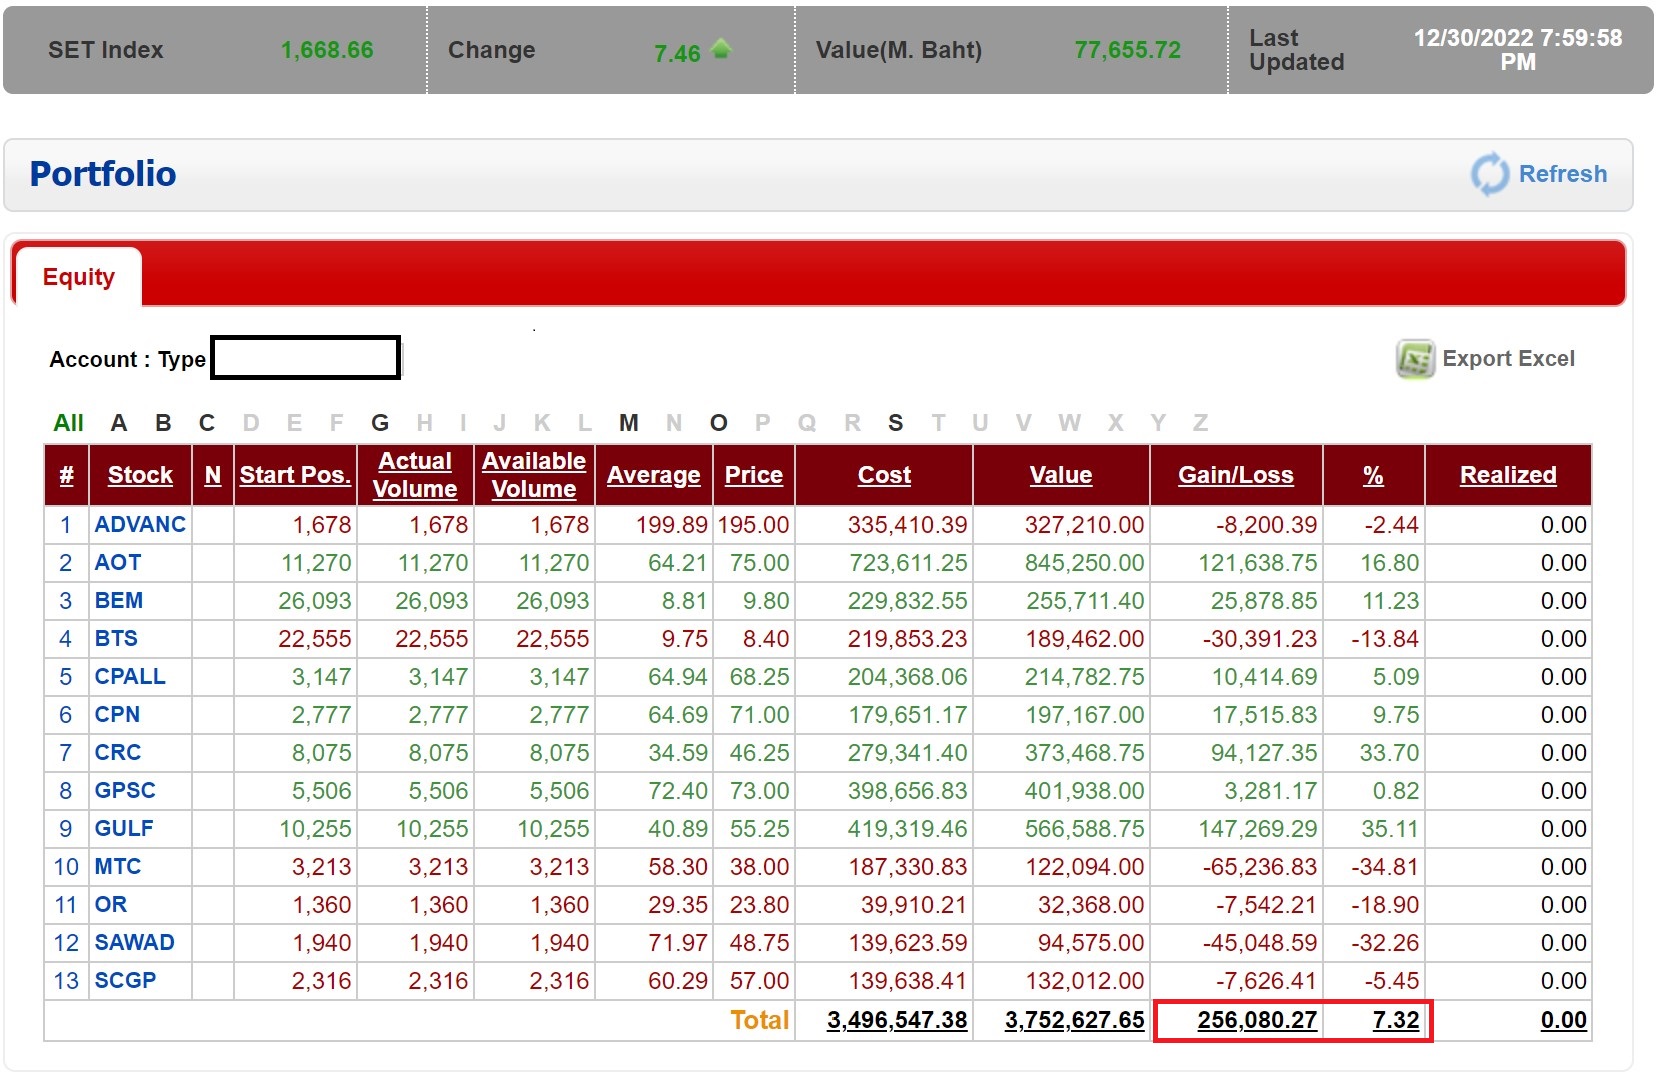Click the orange Total label

tap(759, 1020)
